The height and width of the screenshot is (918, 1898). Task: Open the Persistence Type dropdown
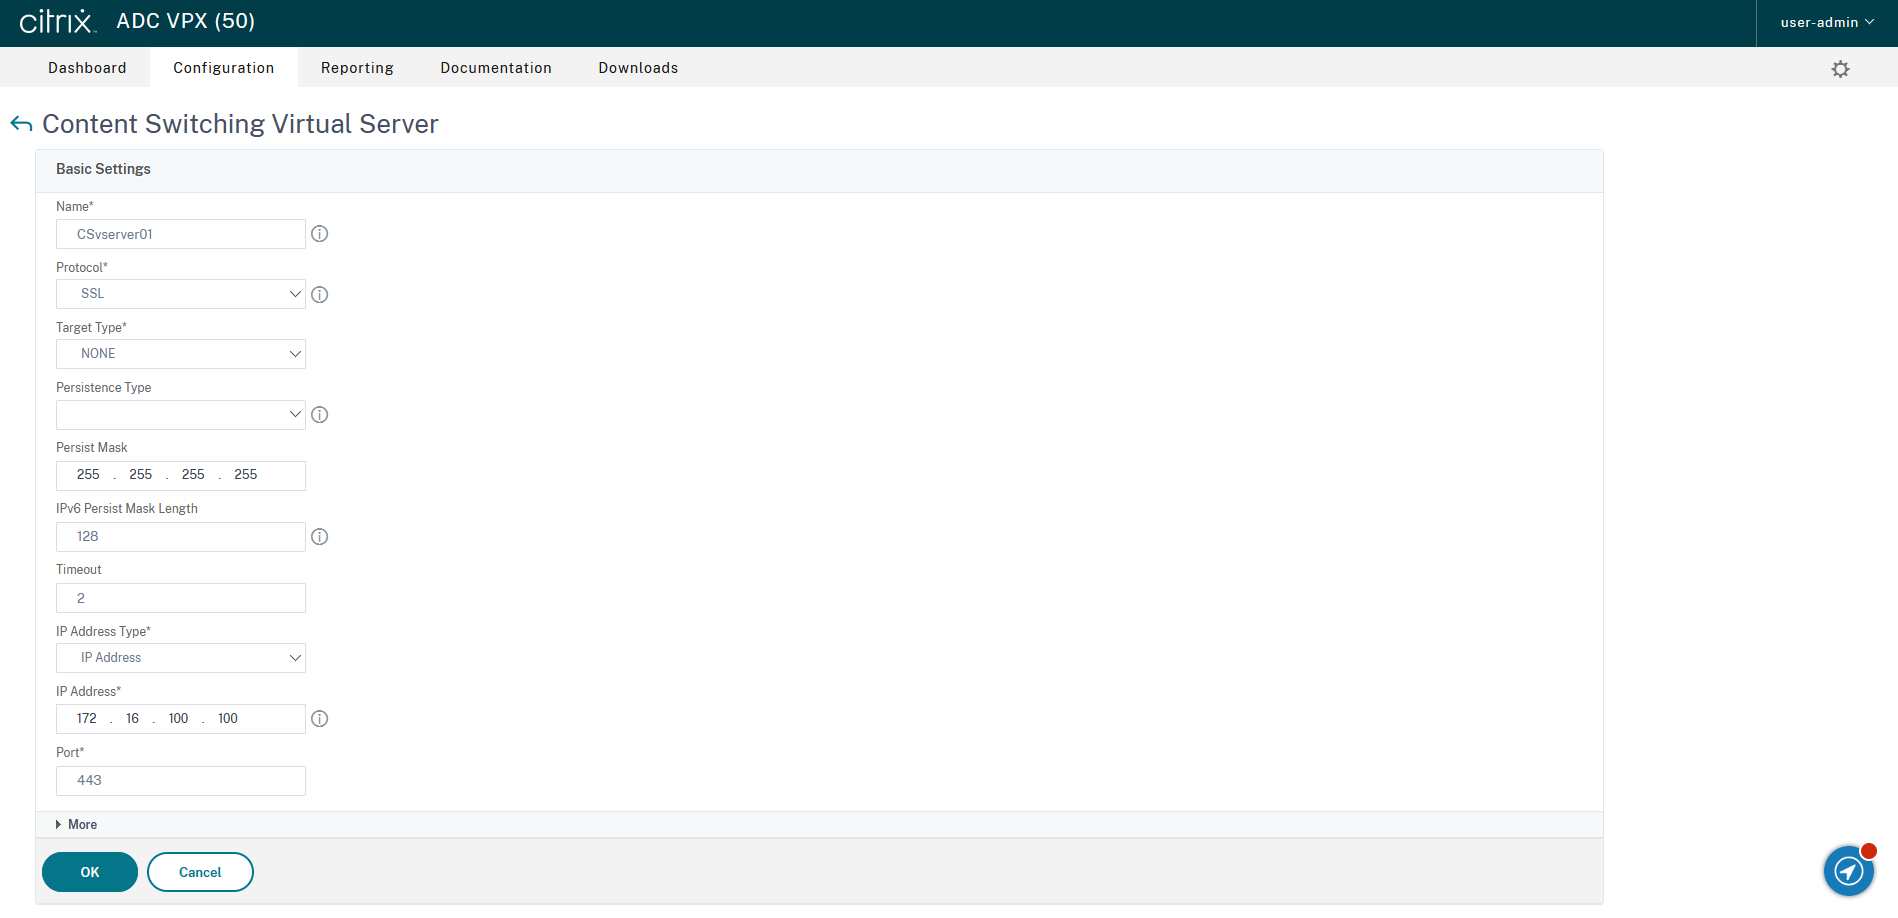click(181, 415)
